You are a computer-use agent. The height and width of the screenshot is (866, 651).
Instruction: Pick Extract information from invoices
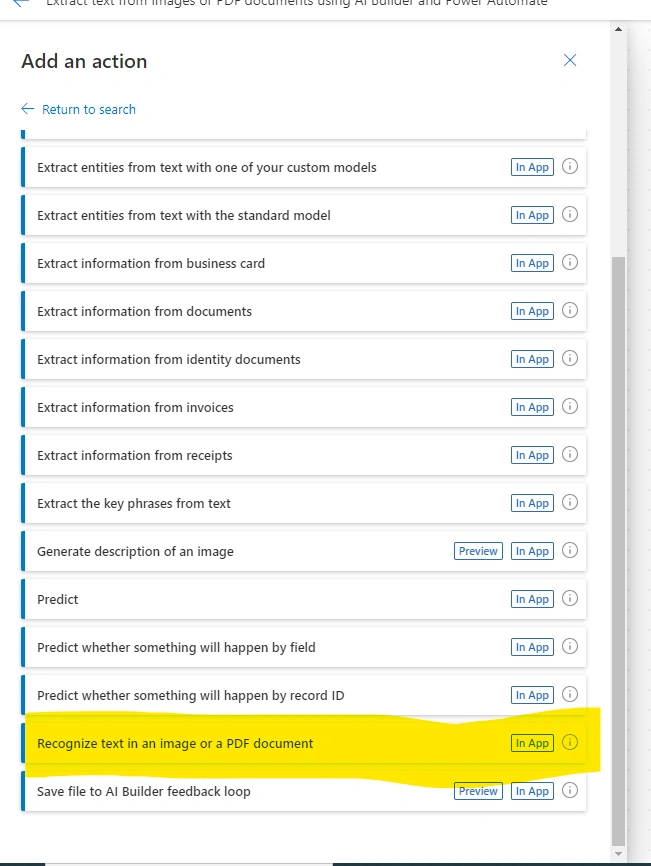tap(304, 407)
